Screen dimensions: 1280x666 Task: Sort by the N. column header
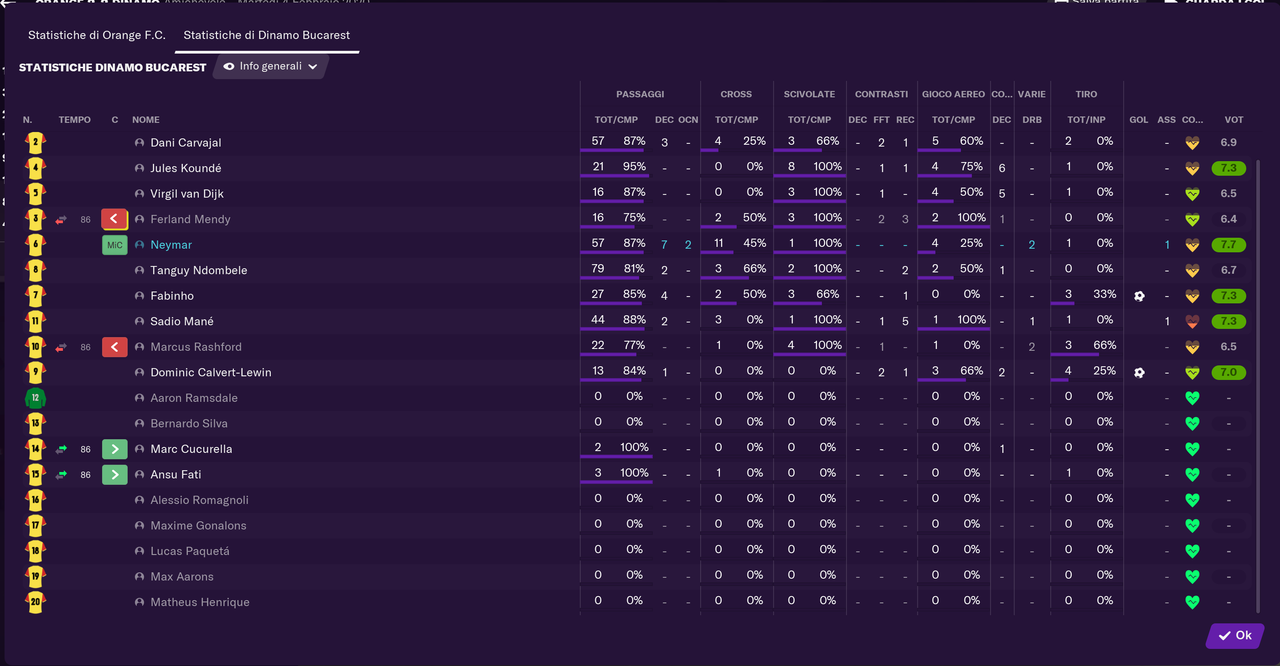click(x=28, y=120)
